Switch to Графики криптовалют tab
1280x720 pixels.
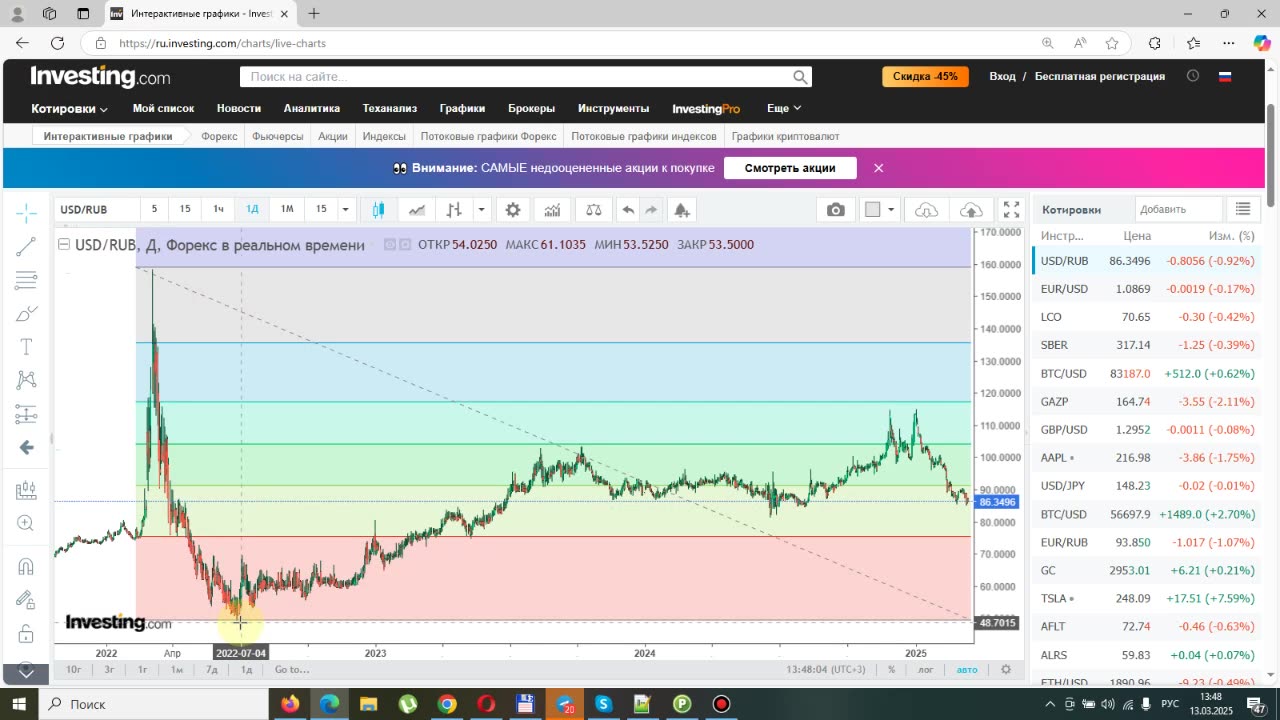(785, 136)
